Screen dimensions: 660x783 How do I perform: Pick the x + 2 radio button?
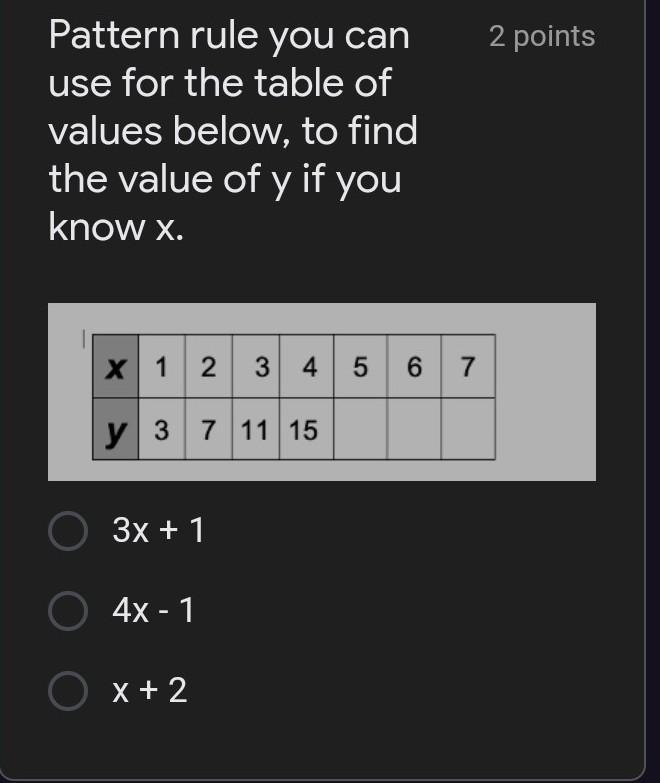[68, 690]
